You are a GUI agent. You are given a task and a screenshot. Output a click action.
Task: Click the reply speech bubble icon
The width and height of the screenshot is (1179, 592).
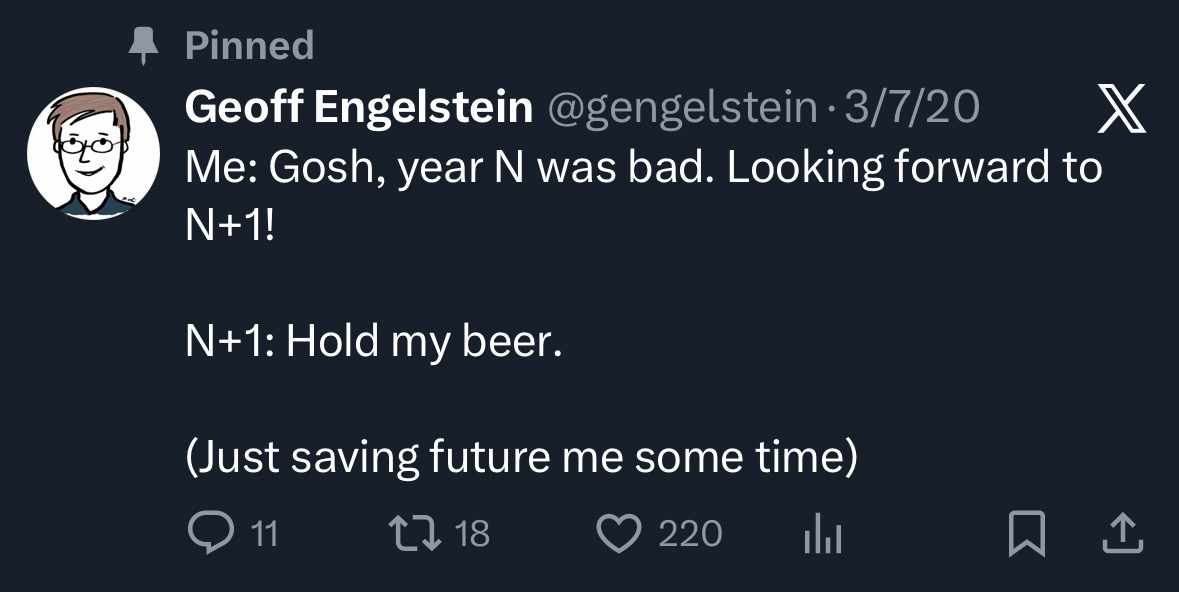click(208, 533)
